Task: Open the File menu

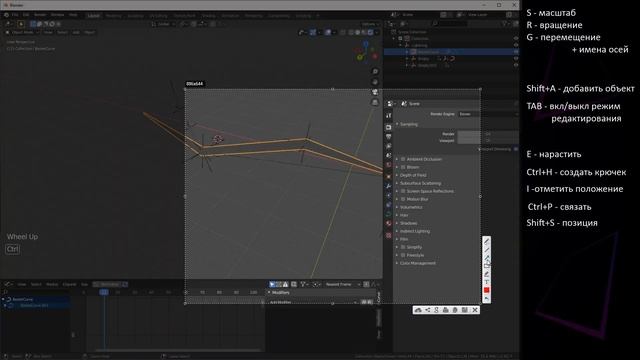Action: [x=15, y=15]
